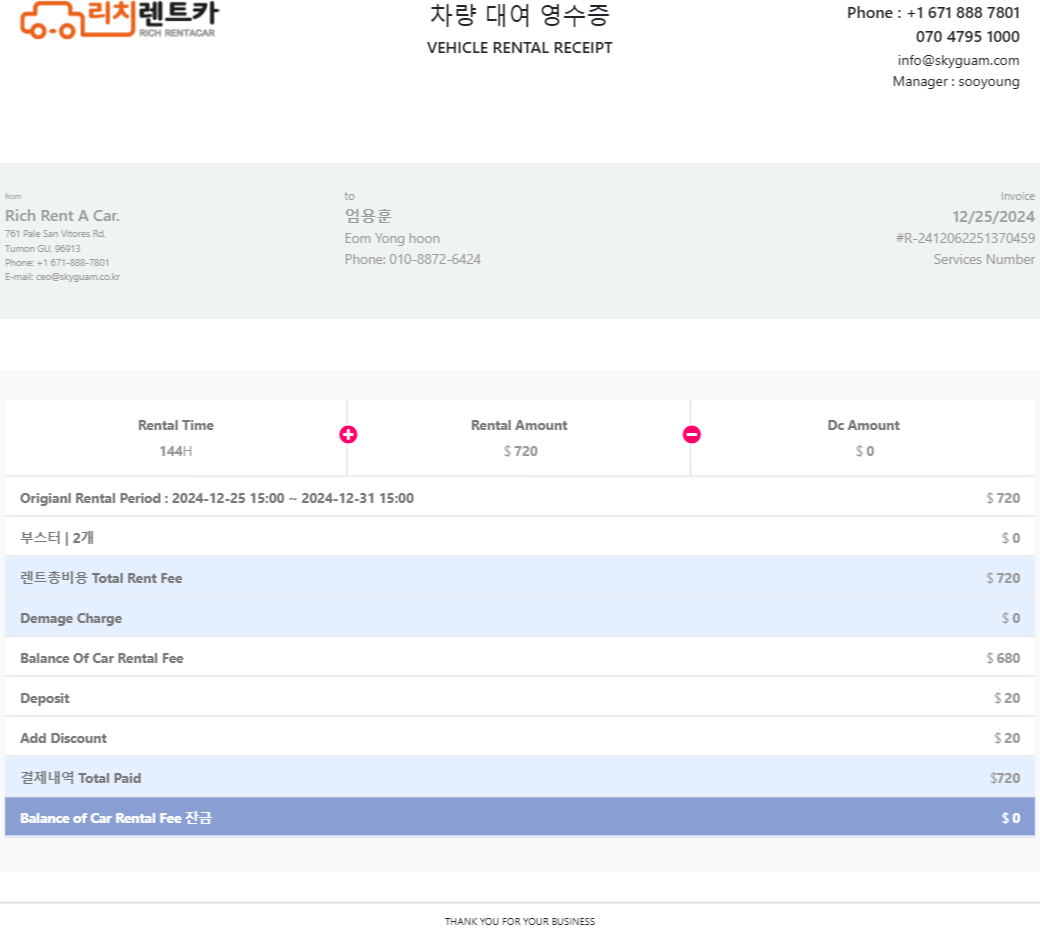Click the Add Discount row
Viewport: 1040px width, 929px height.
coord(519,738)
